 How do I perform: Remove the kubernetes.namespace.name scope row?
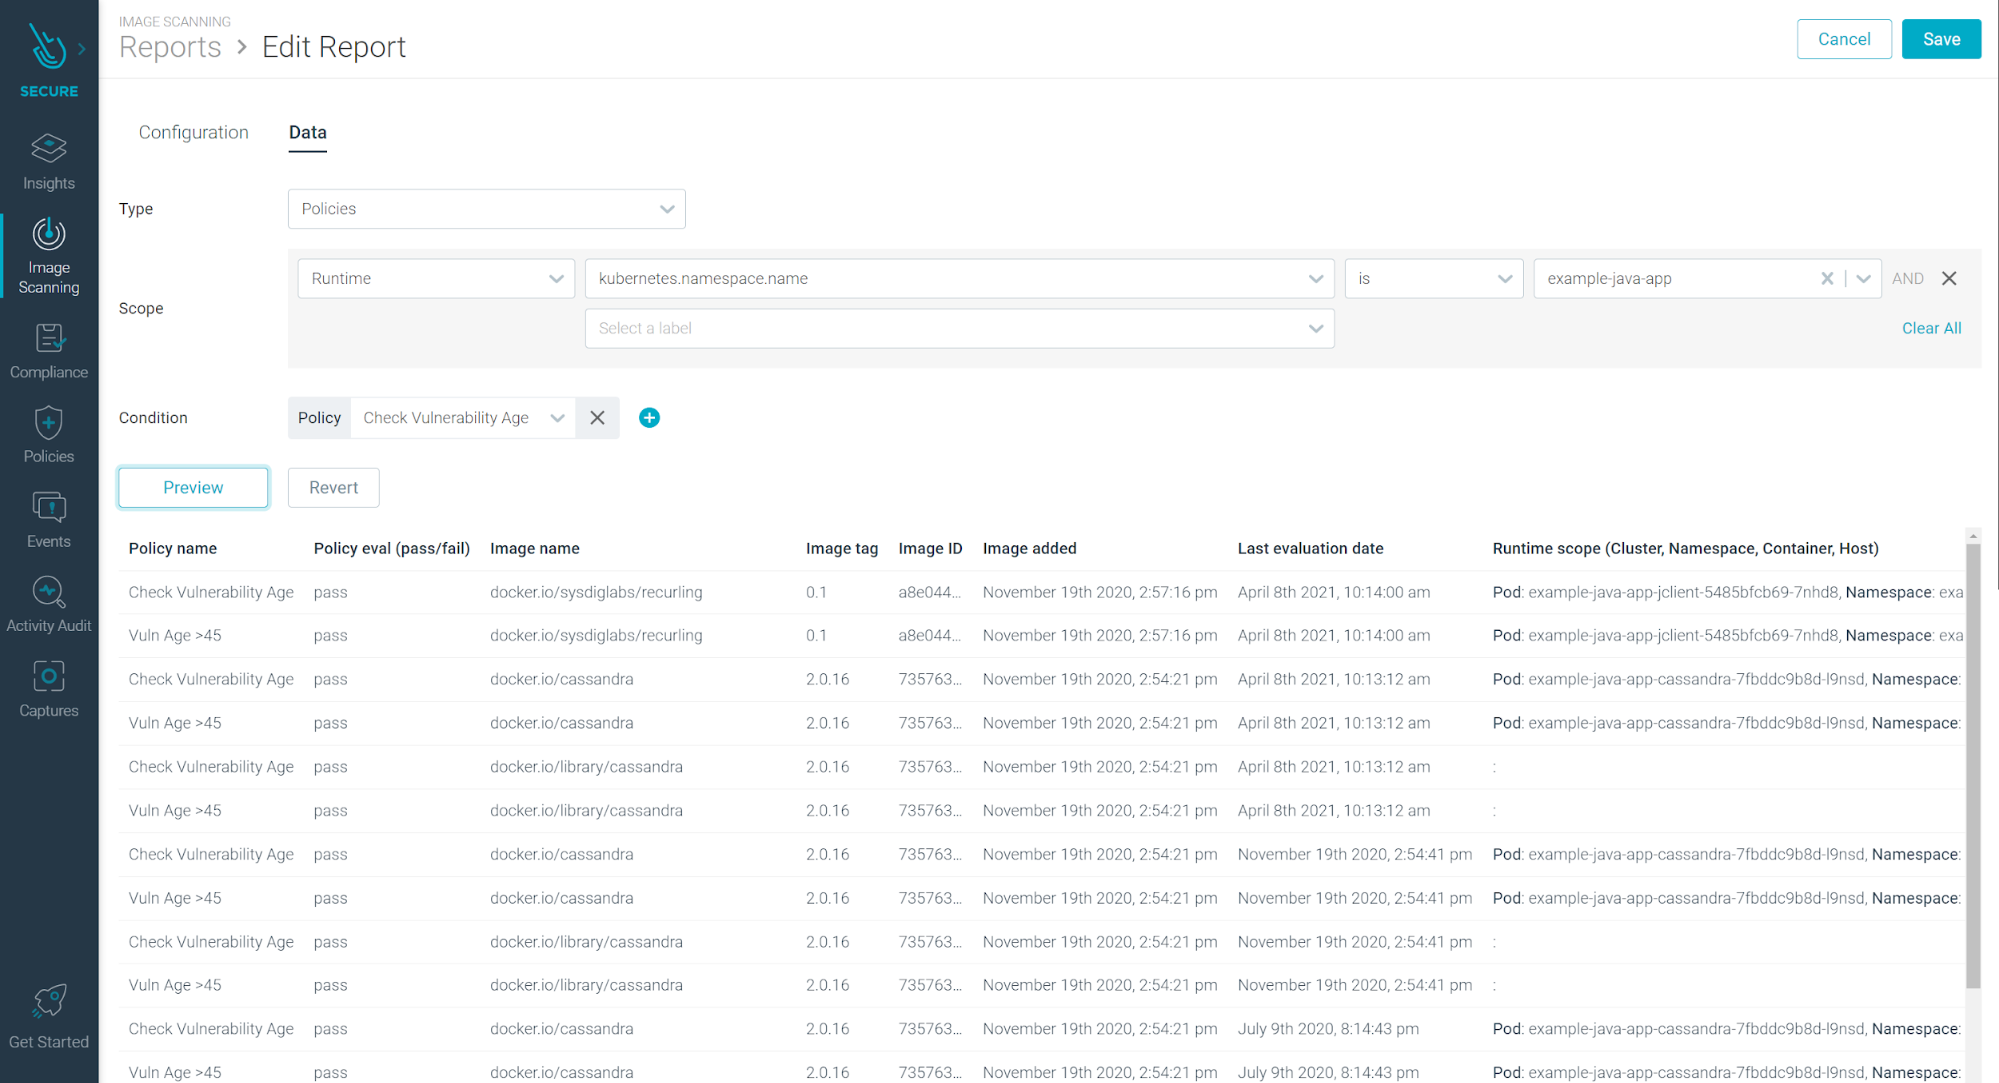click(1949, 279)
